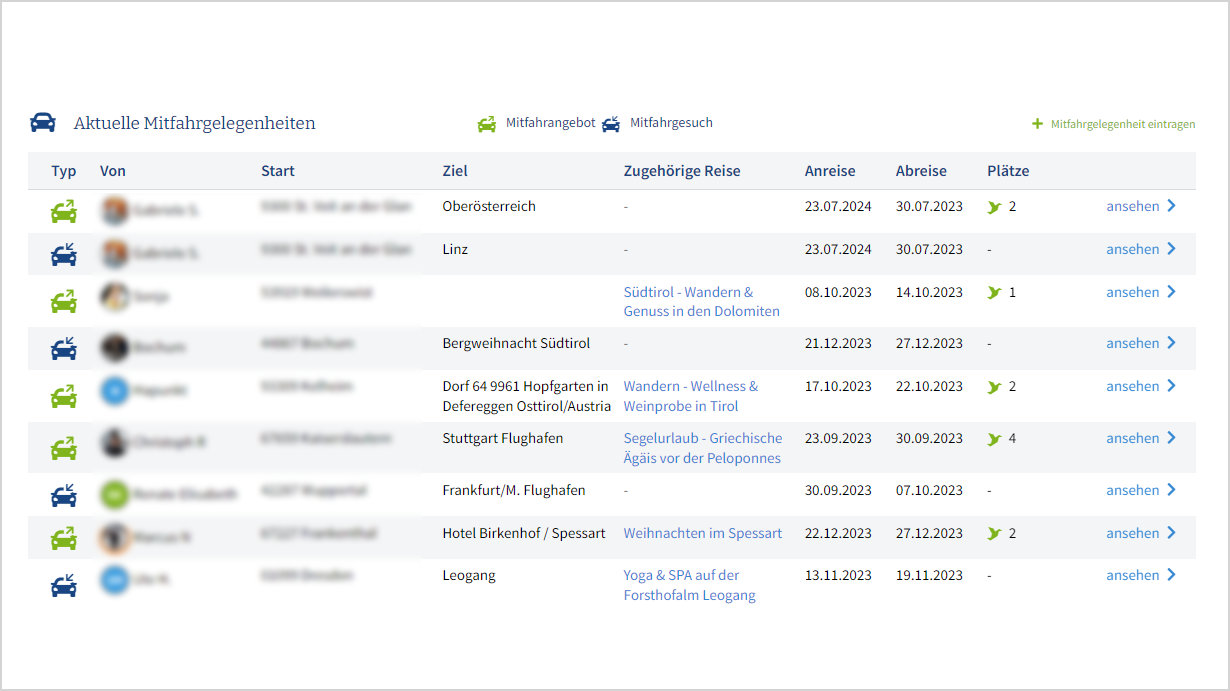The height and width of the screenshot is (691, 1230).
Task: Click the green seat icon in the Hotel Birkenhof row
Action: [x=994, y=534]
